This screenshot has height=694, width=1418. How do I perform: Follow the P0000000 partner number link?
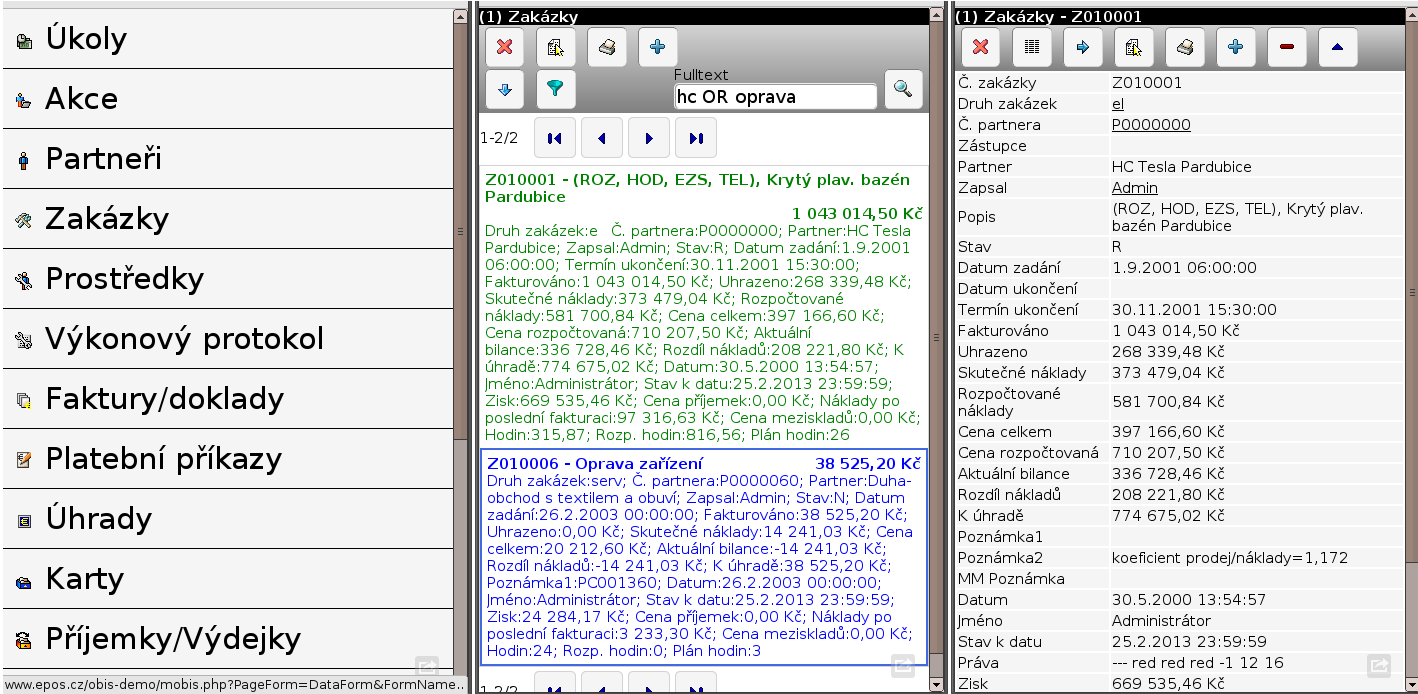tap(1151, 125)
